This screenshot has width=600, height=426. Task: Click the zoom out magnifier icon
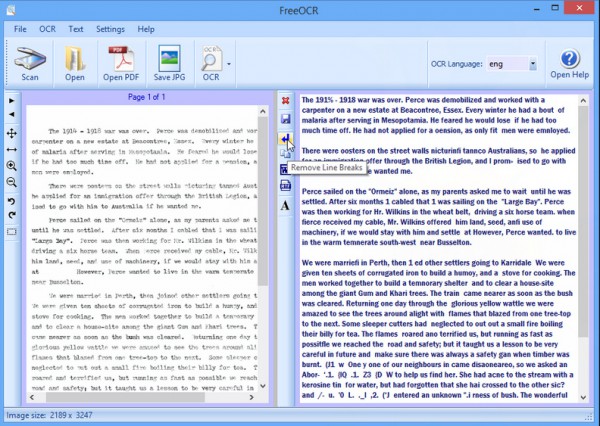pos(11,183)
